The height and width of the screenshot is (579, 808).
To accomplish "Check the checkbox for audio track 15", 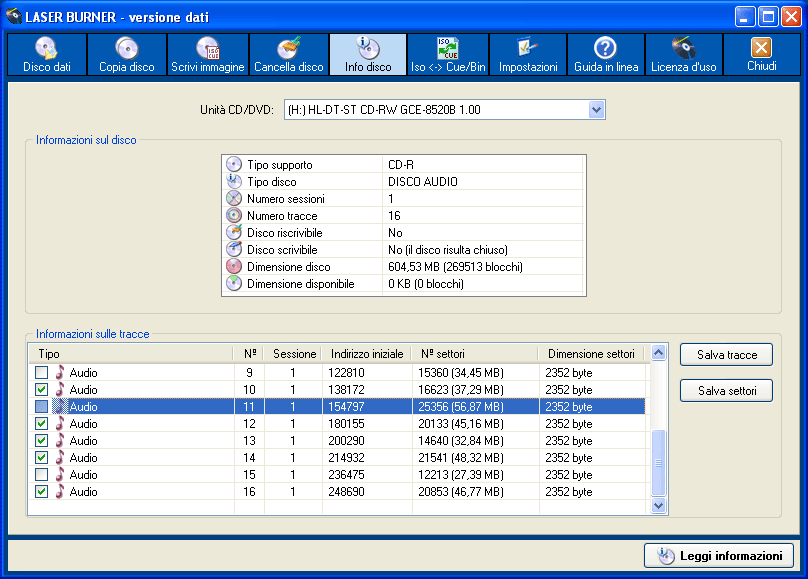I will [x=42, y=474].
